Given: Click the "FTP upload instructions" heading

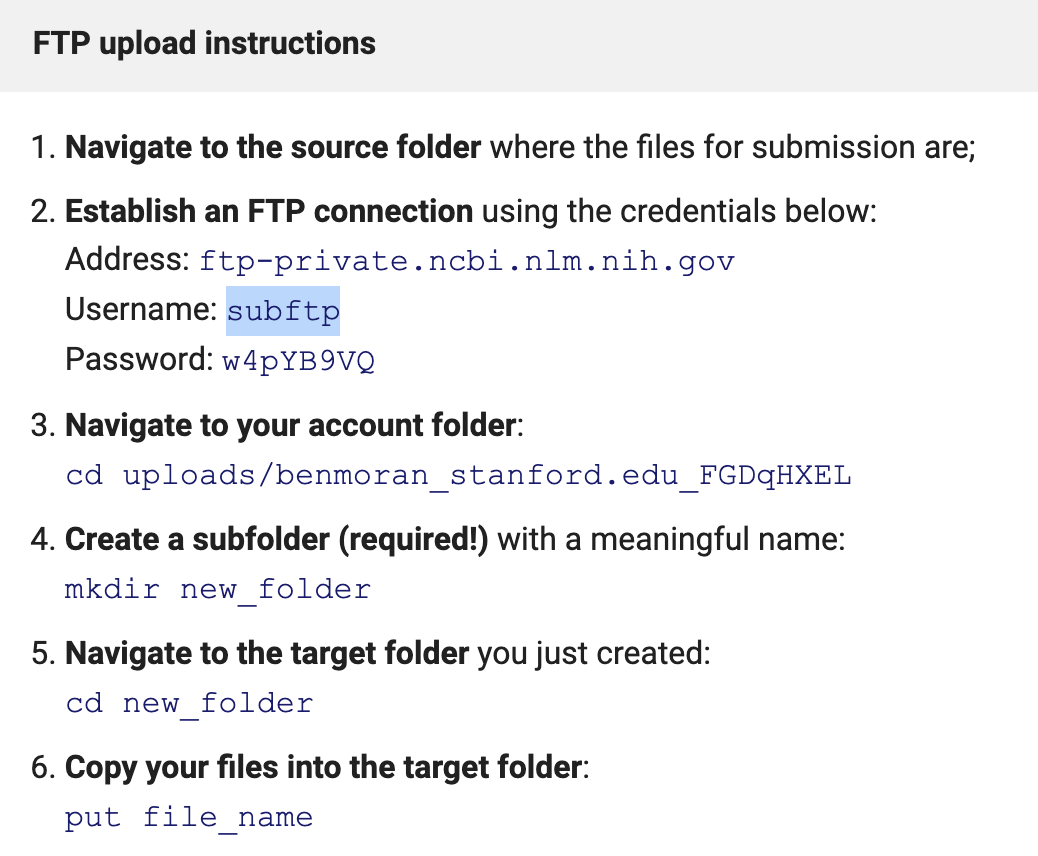Looking at the screenshot, I should [x=204, y=44].
